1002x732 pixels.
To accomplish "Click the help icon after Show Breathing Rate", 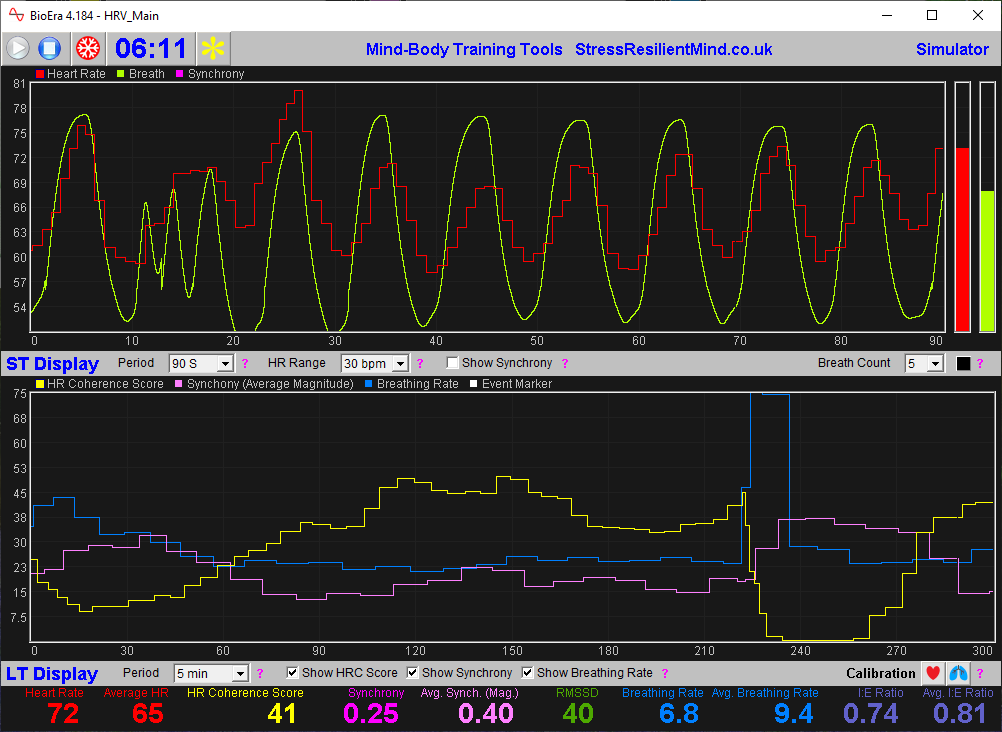I will coord(664,673).
